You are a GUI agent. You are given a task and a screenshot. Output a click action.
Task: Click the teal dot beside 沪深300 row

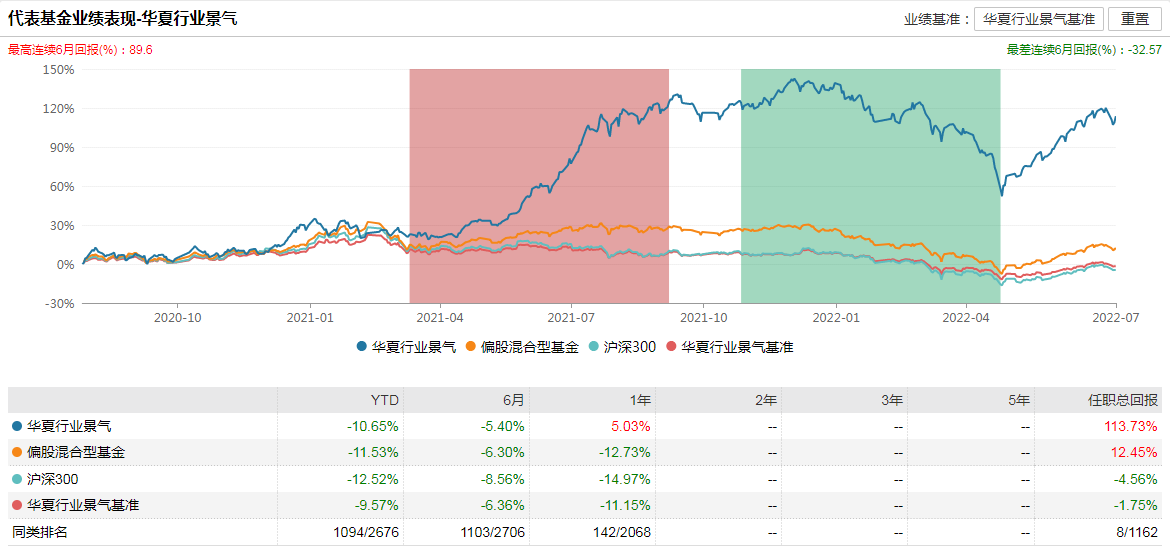point(18,479)
